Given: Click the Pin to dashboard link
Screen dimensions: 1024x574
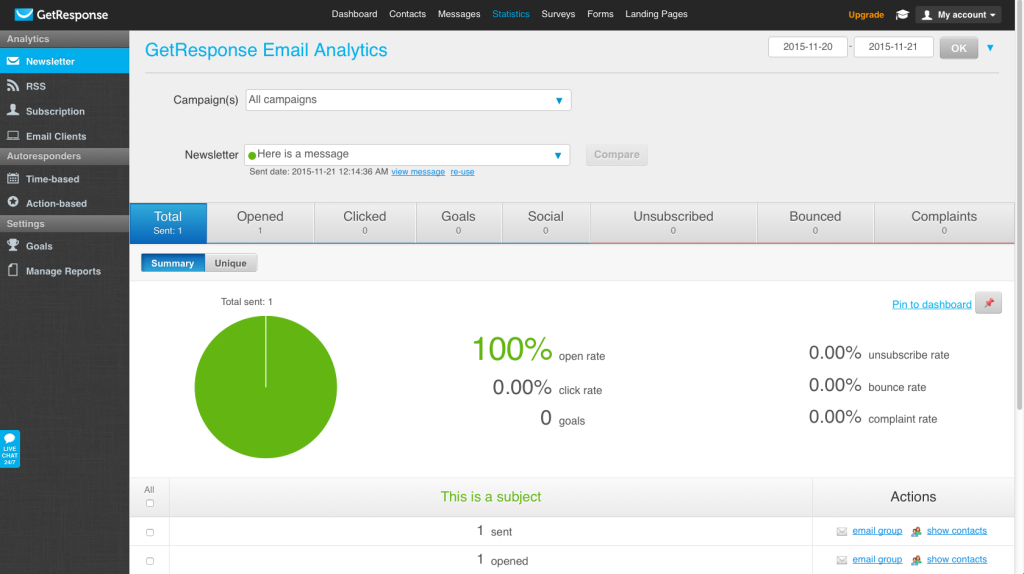Looking at the screenshot, I should click(x=931, y=304).
